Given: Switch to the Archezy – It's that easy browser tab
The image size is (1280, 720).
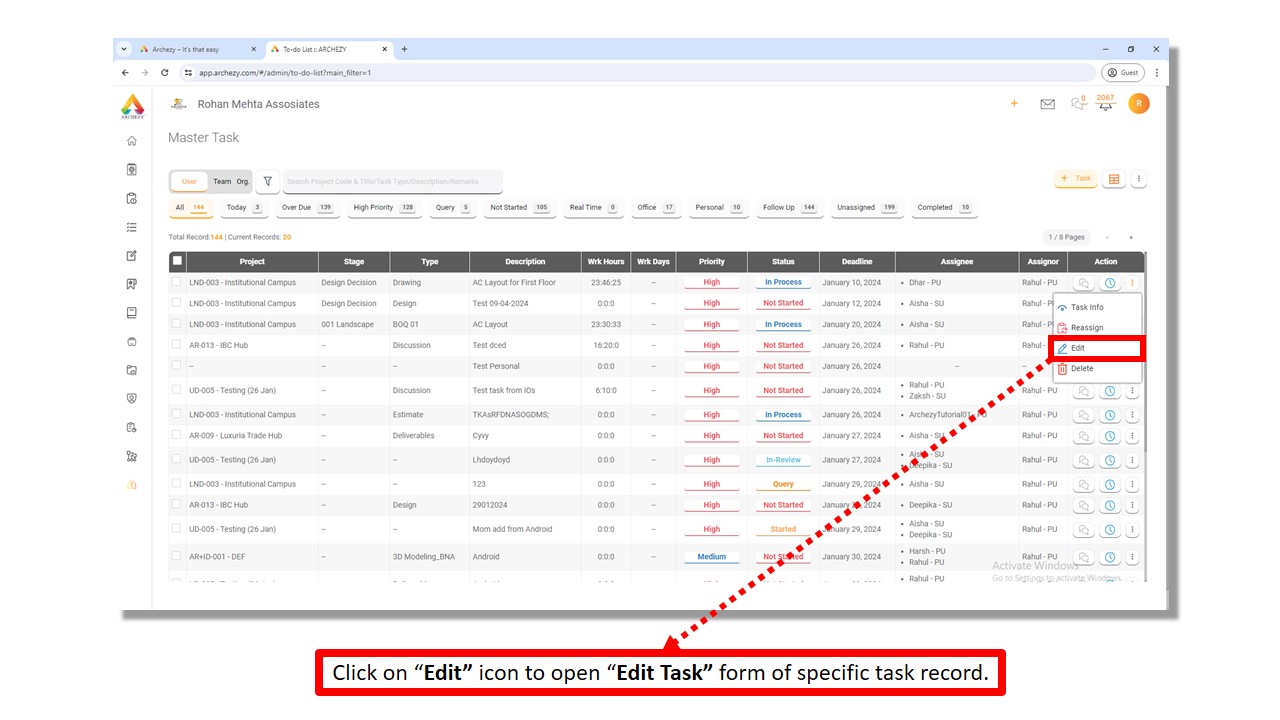Looking at the screenshot, I should pyautogui.click(x=198, y=49).
